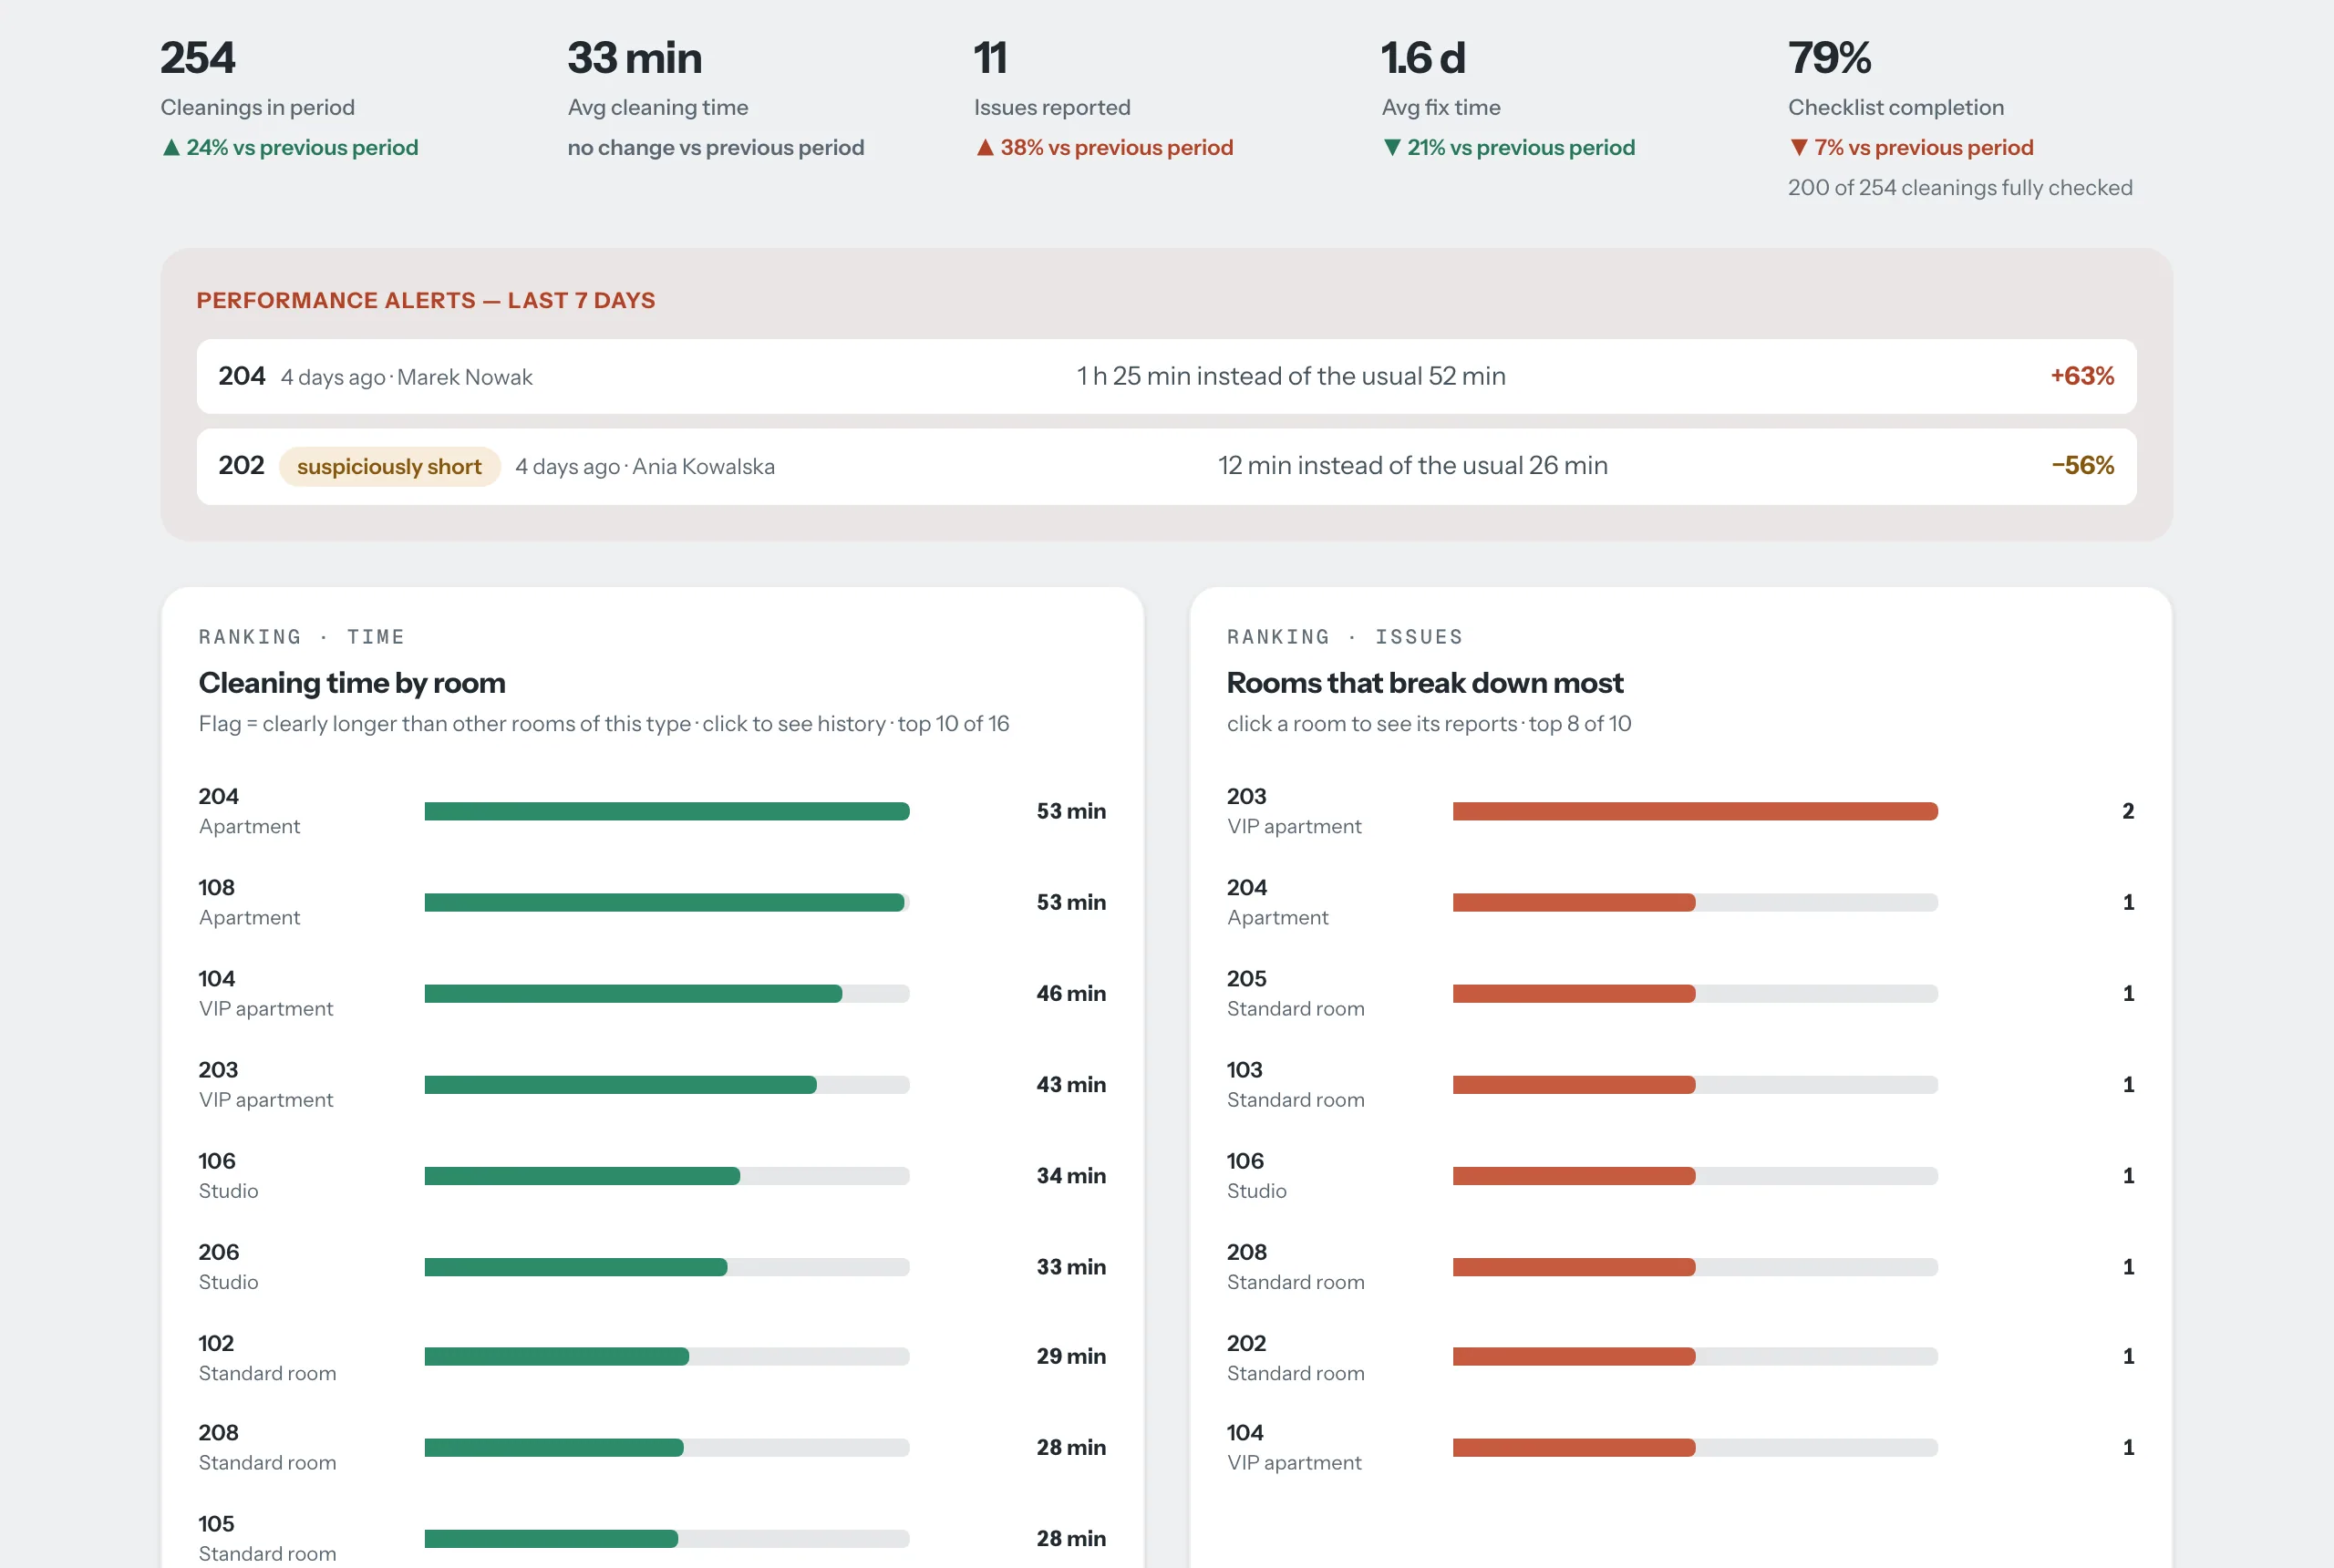Click the 'suspiciously short' badge
The height and width of the screenshot is (1568, 2334).
point(389,466)
